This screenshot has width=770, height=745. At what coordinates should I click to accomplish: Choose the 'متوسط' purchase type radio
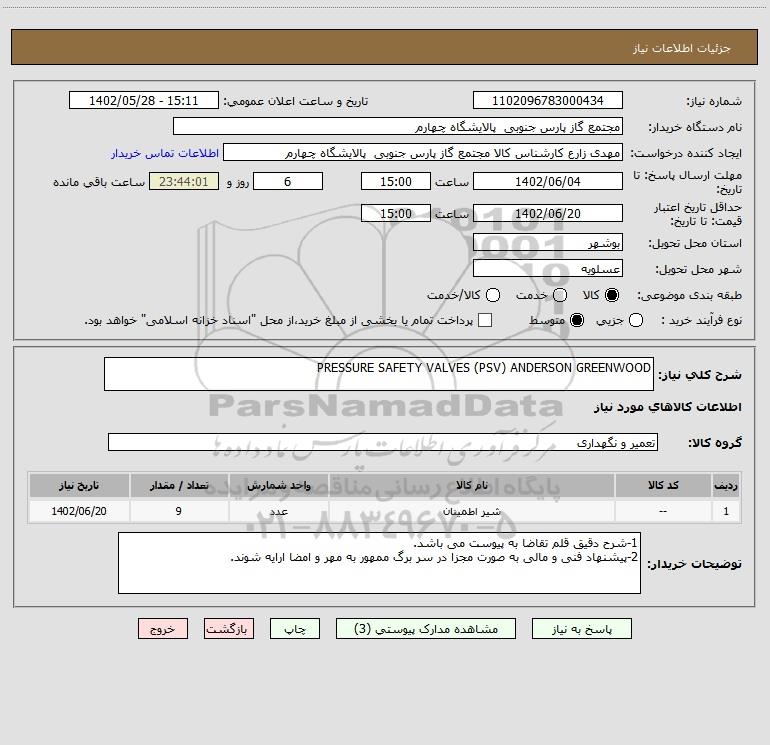[576, 320]
